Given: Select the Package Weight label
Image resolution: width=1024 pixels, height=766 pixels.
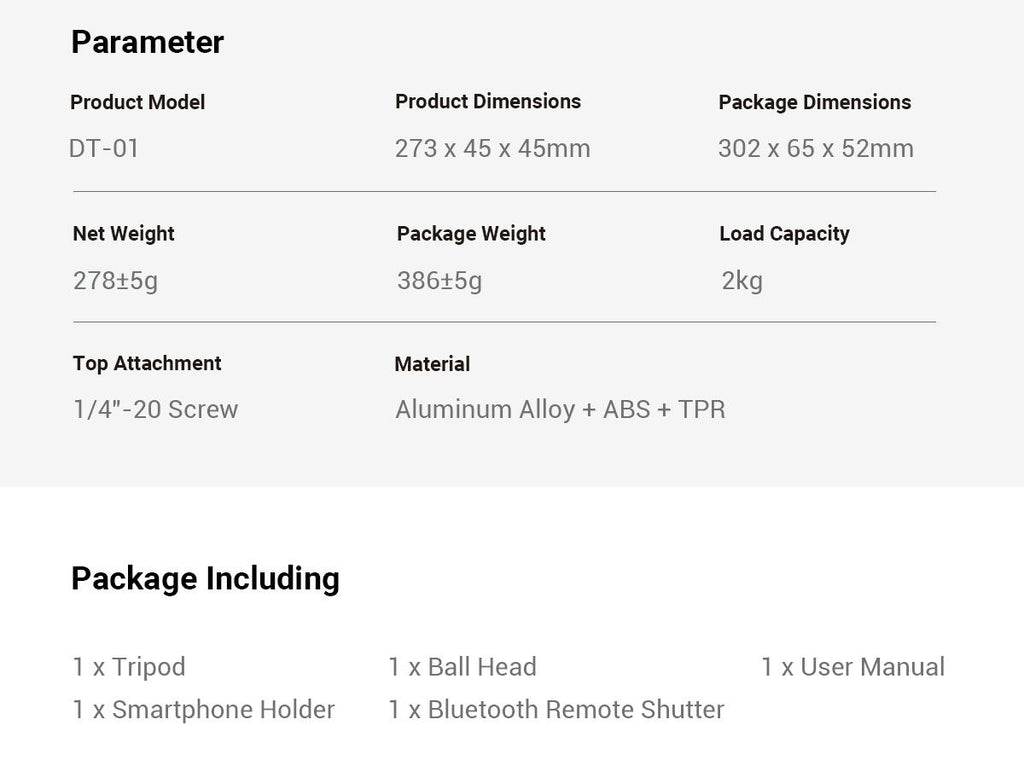Looking at the screenshot, I should point(471,234).
